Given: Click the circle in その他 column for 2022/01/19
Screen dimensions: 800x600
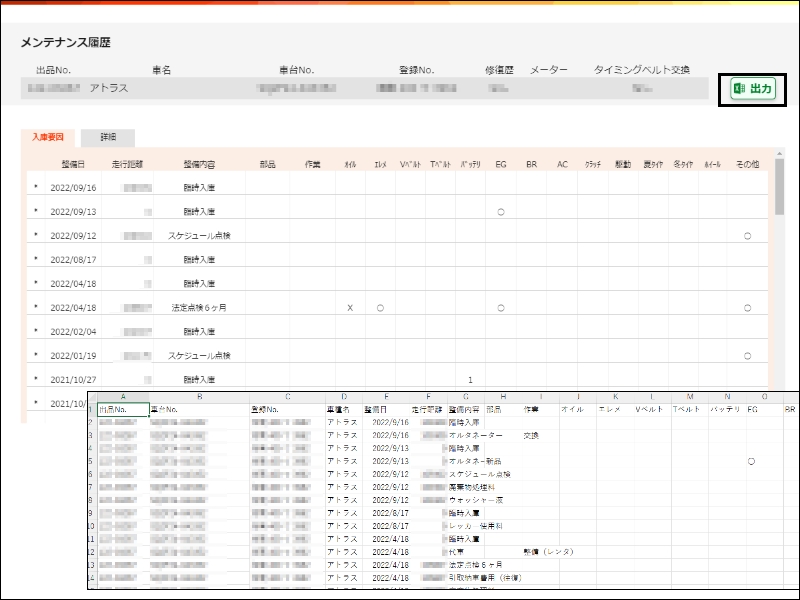Looking at the screenshot, I should [x=747, y=355].
